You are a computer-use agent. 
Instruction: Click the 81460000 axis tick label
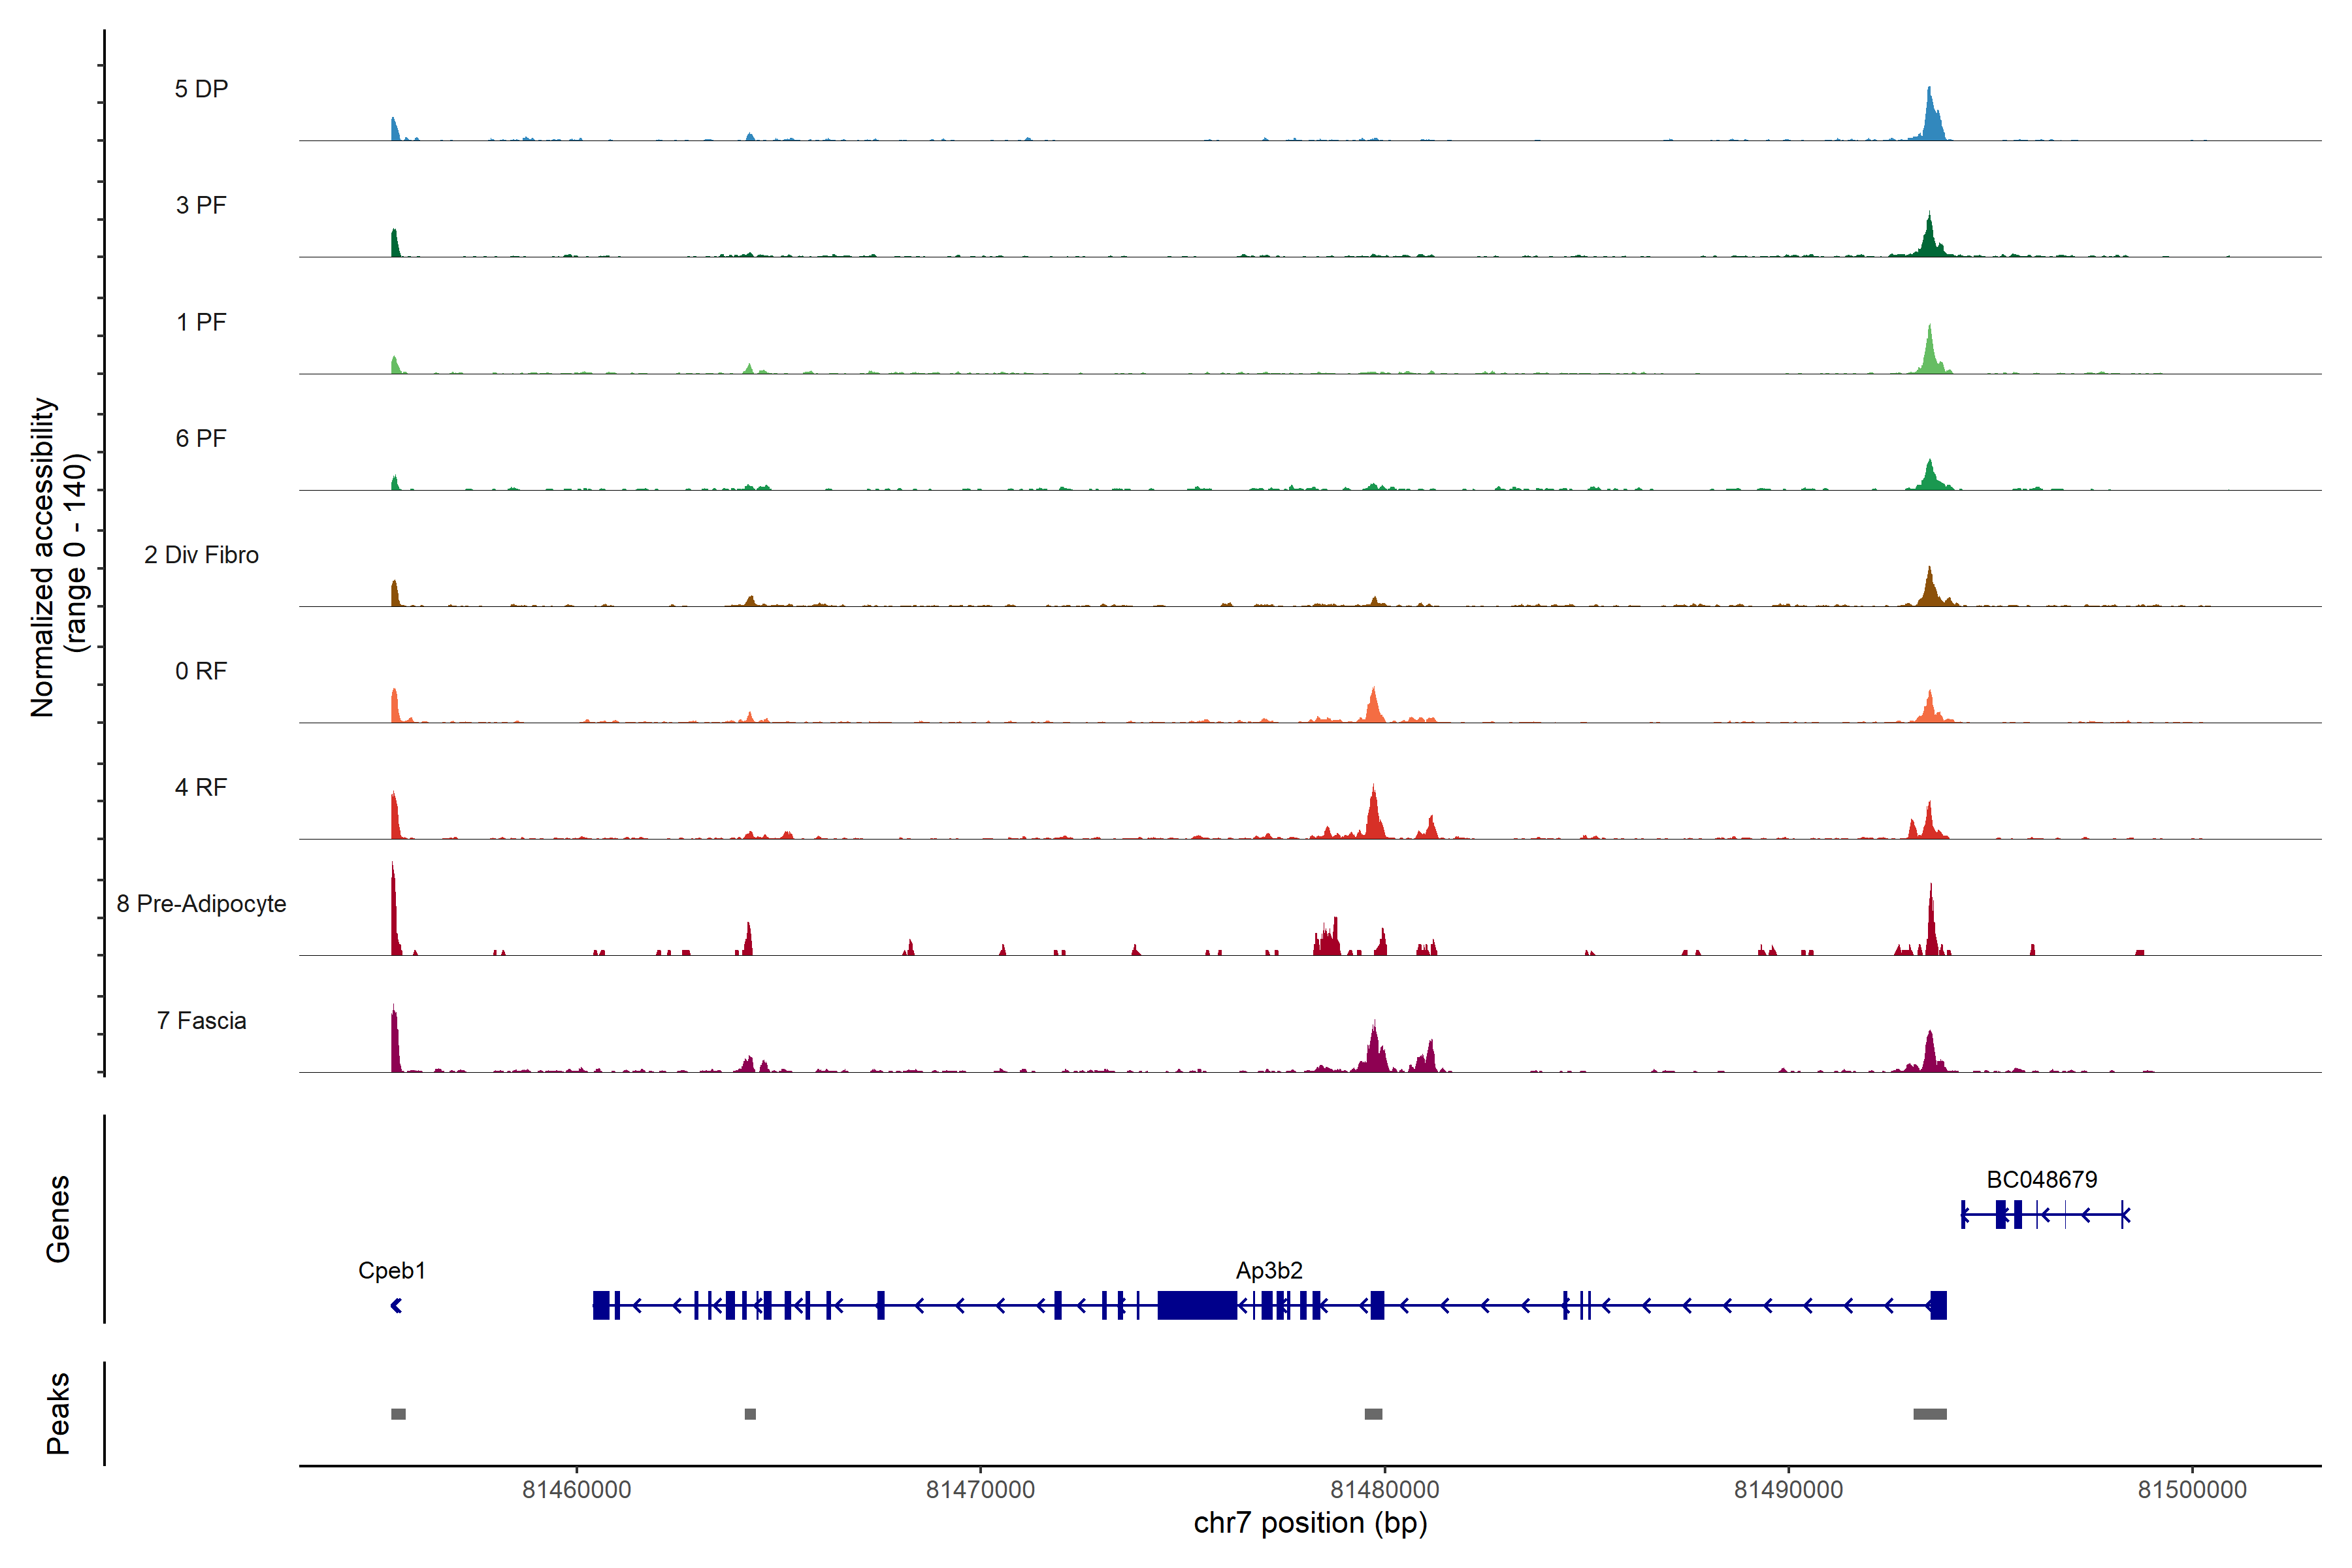(x=577, y=1490)
